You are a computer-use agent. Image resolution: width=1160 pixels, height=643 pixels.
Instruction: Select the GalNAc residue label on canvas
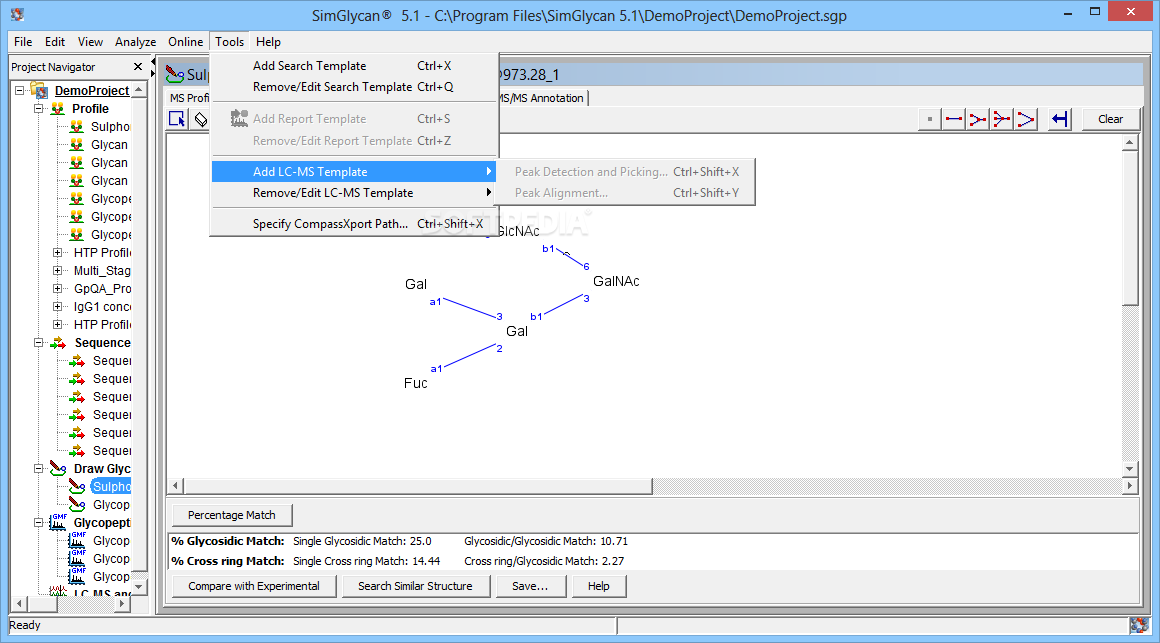pyautogui.click(x=616, y=281)
